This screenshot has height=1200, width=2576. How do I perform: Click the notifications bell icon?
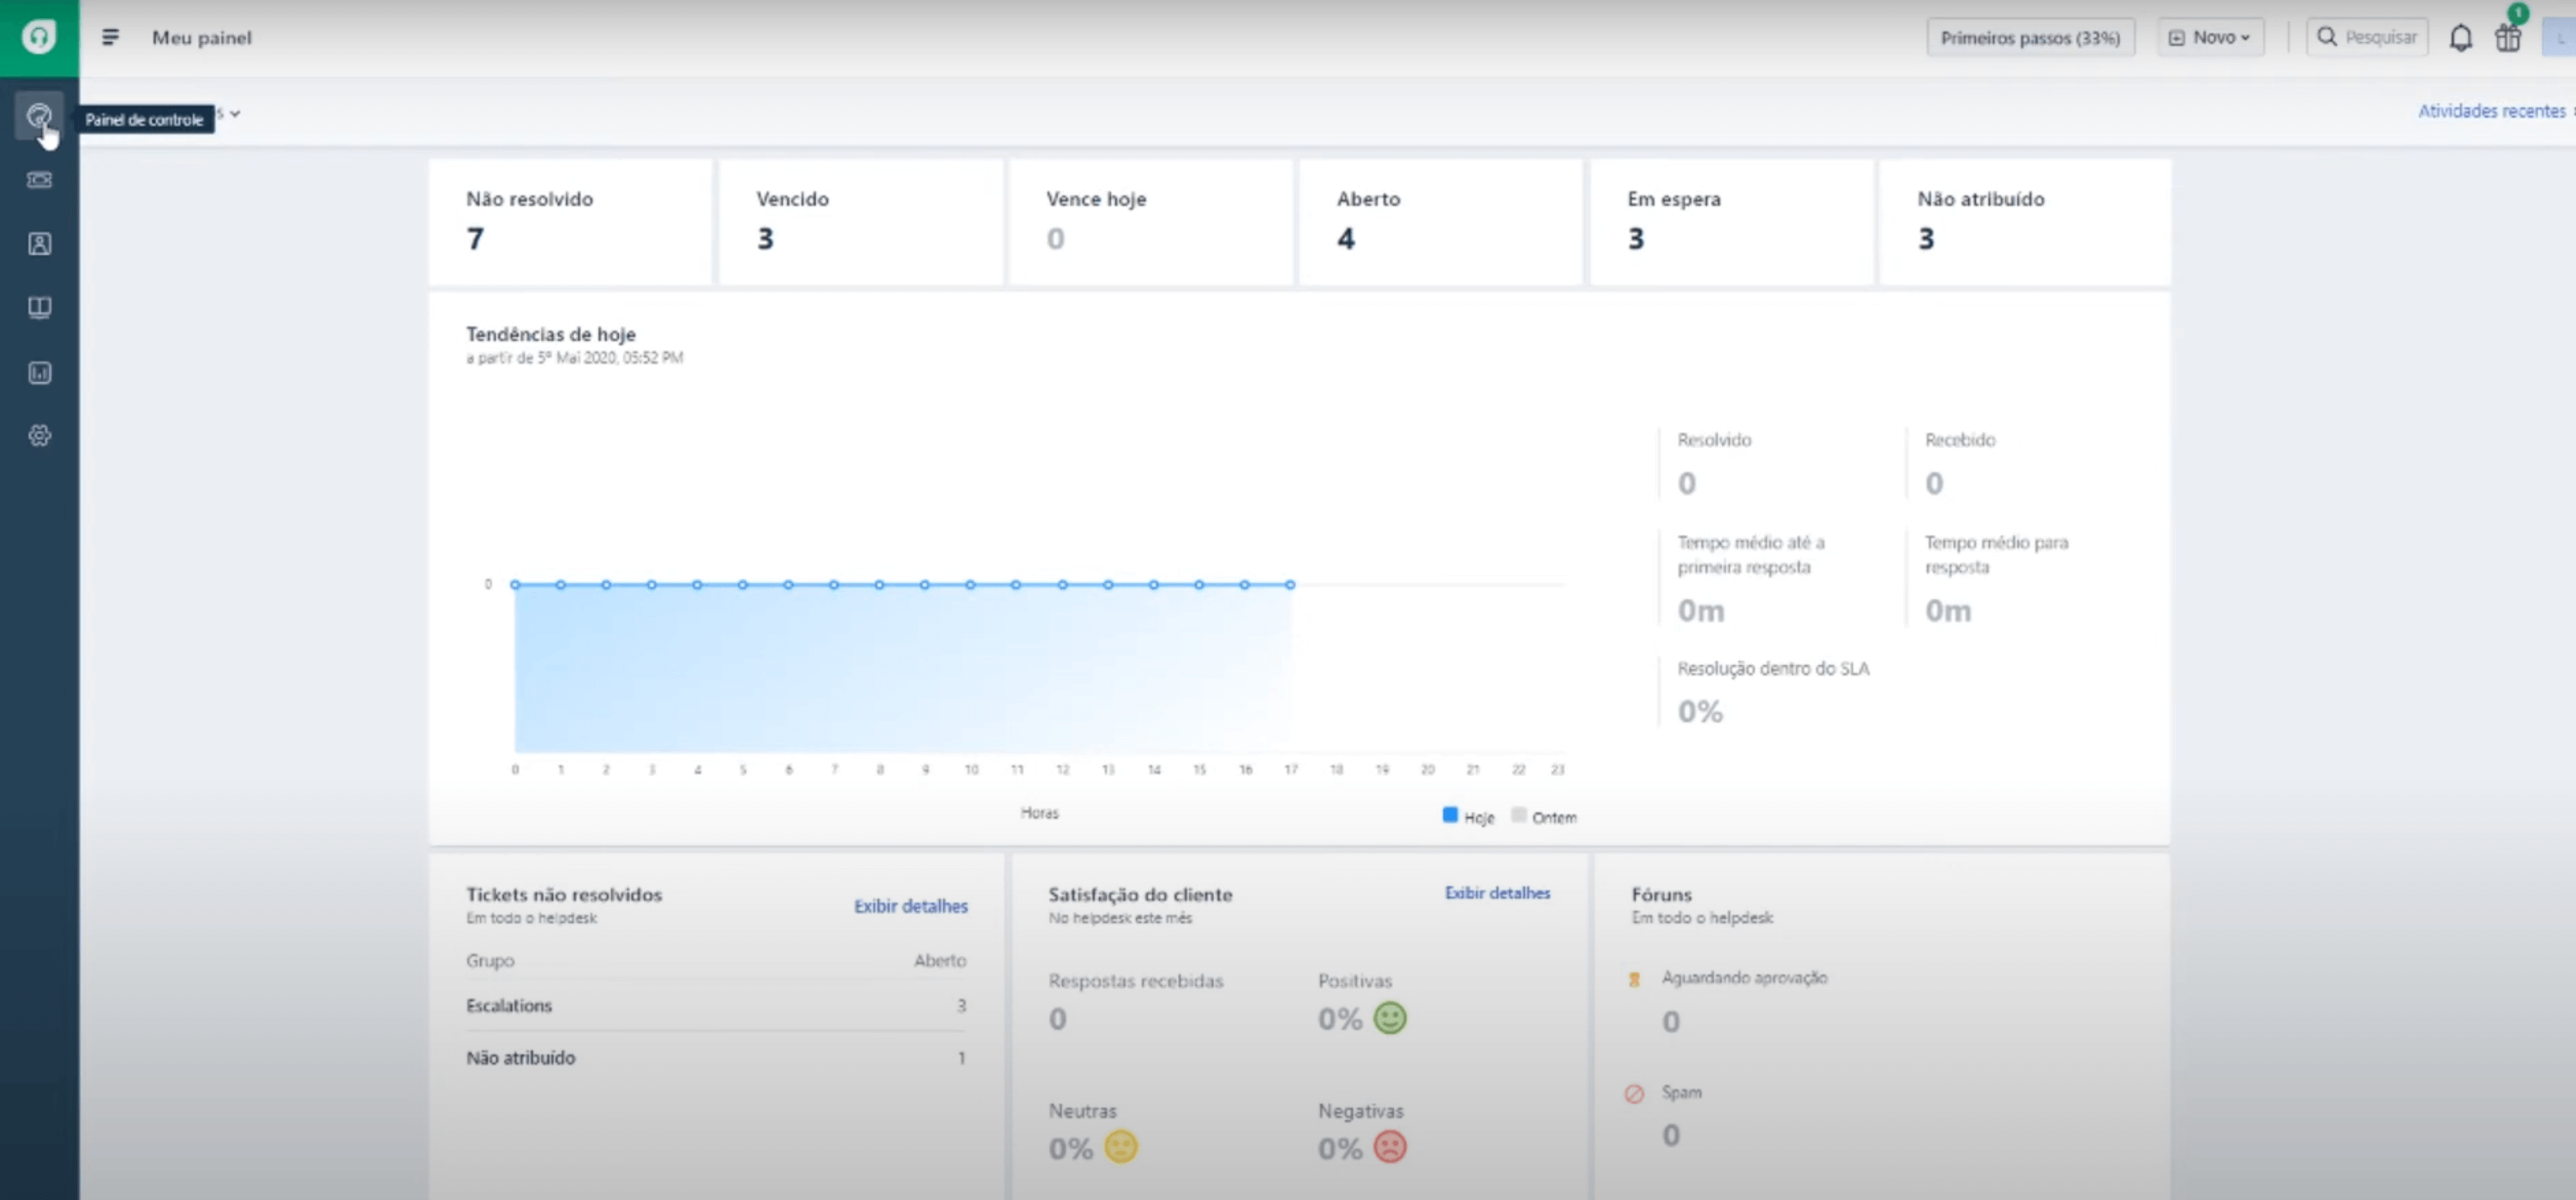(2460, 38)
